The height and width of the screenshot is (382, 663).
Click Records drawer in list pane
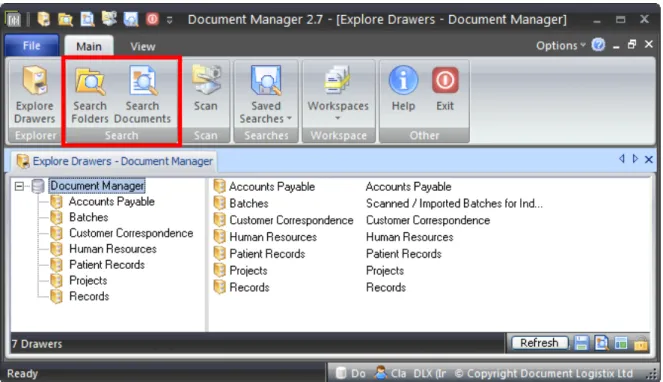click(249, 287)
